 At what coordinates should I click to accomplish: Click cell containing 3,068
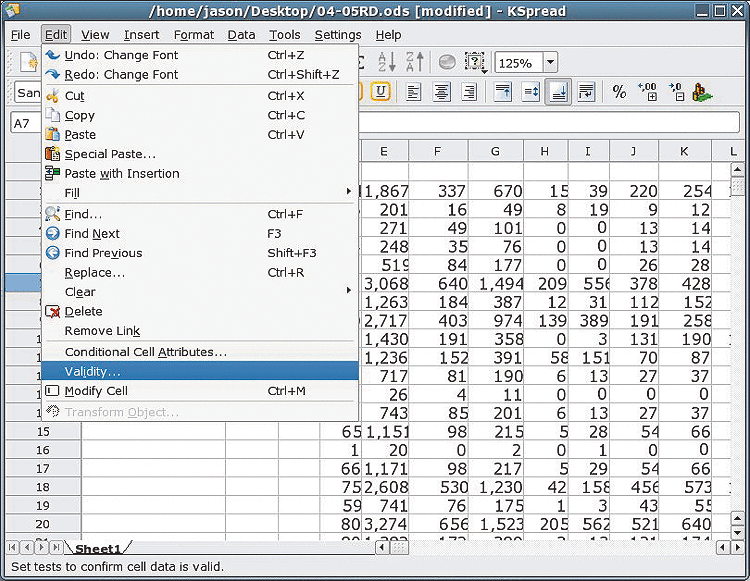click(x=386, y=284)
